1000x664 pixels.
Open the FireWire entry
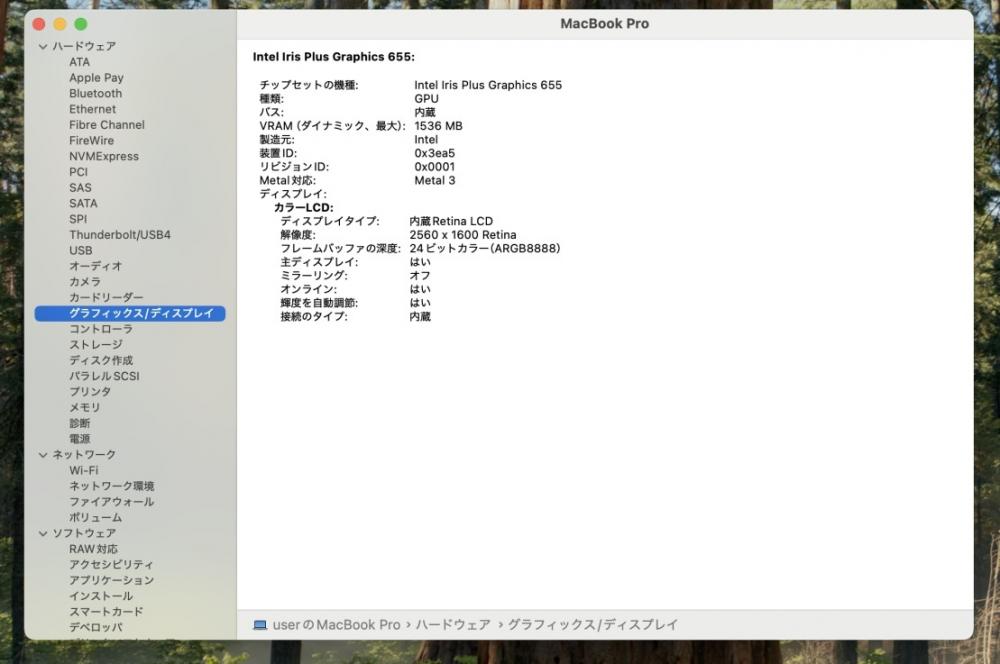click(92, 140)
